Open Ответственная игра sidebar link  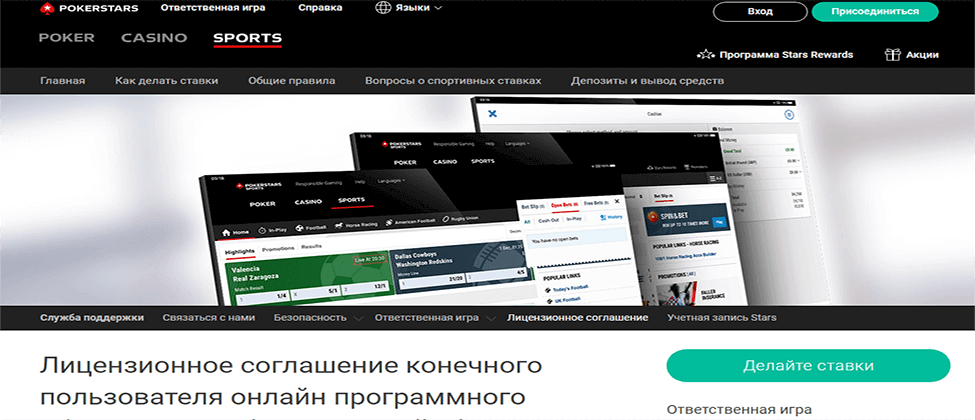pos(739,410)
